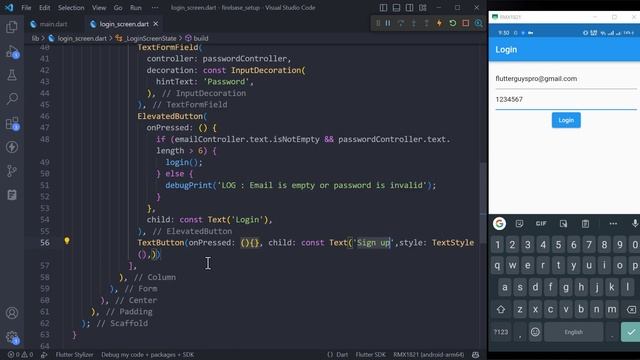The height and width of the screenshot is (360, 640).
Task: Click line number 56 in the editor gutter
Action: [x=45, y=242]
